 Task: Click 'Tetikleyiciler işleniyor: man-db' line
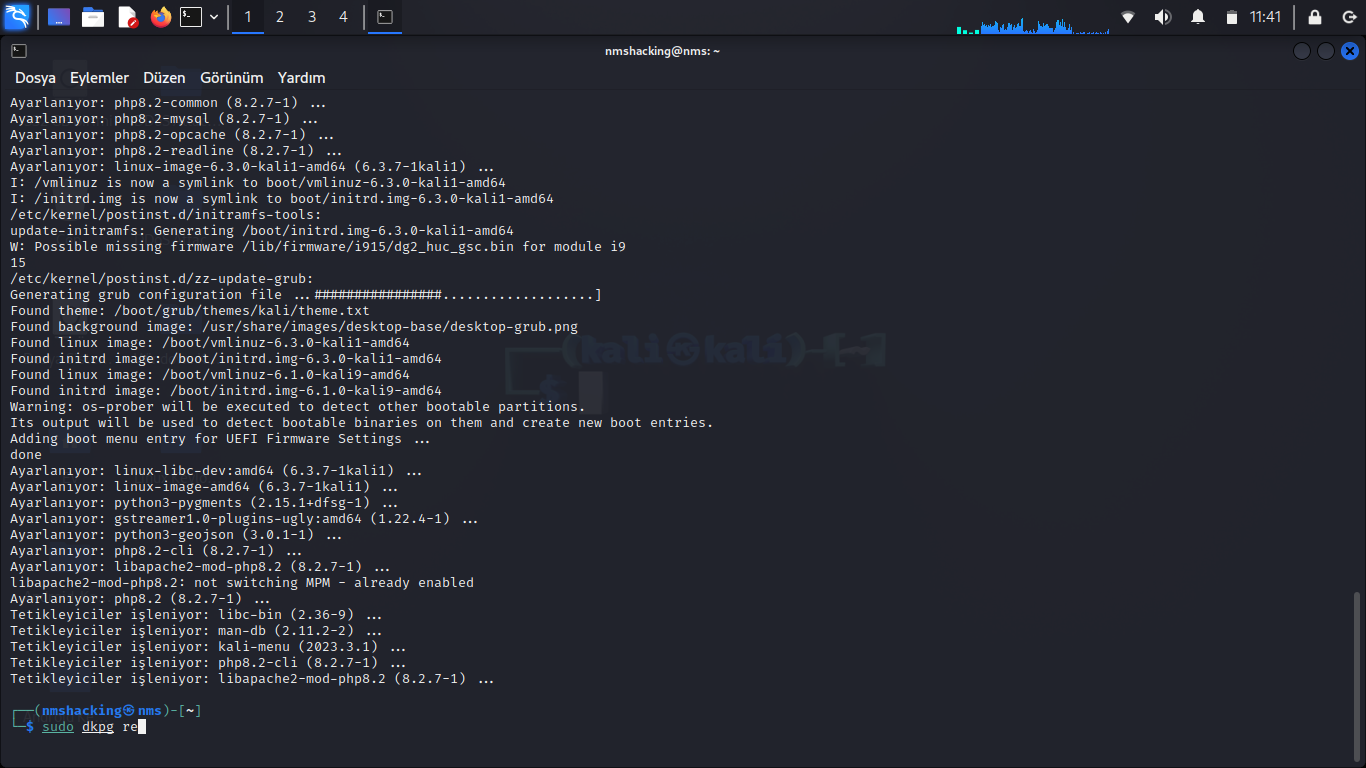click(196, 631)
